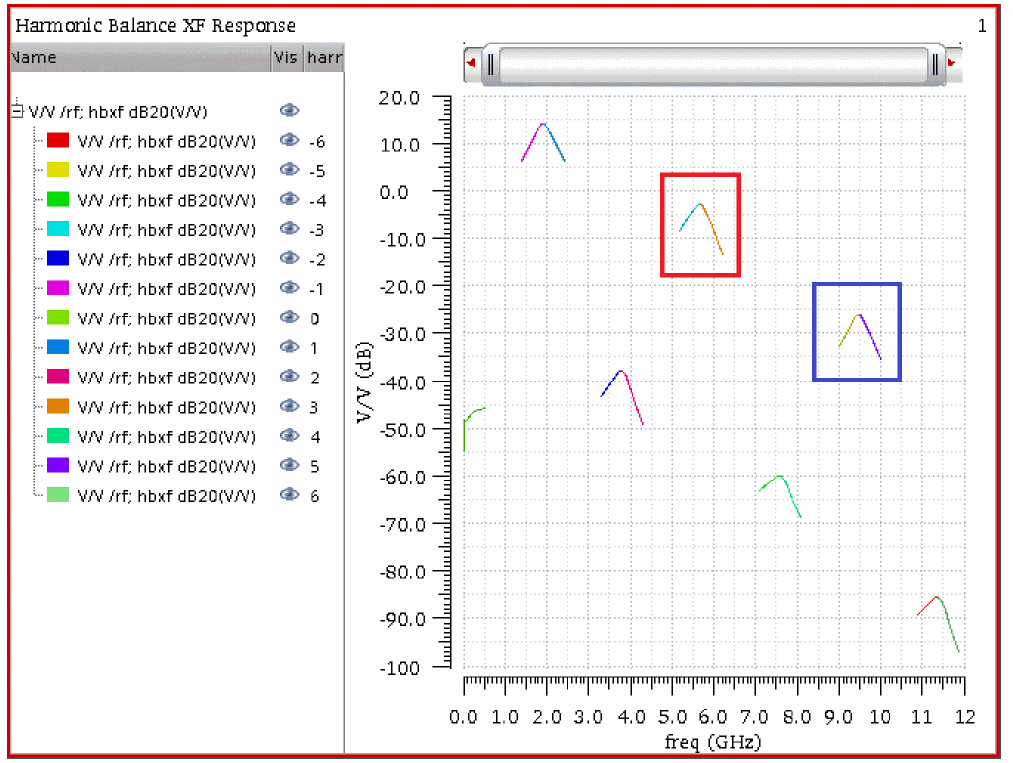Hide the harmonic 4 trace

coord(289,435)
